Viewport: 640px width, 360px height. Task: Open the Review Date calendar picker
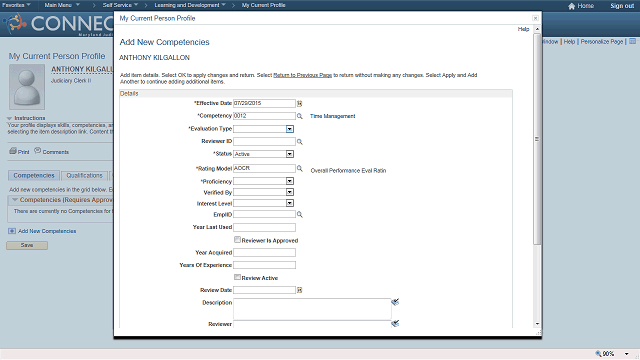click(x=299, y=290)
